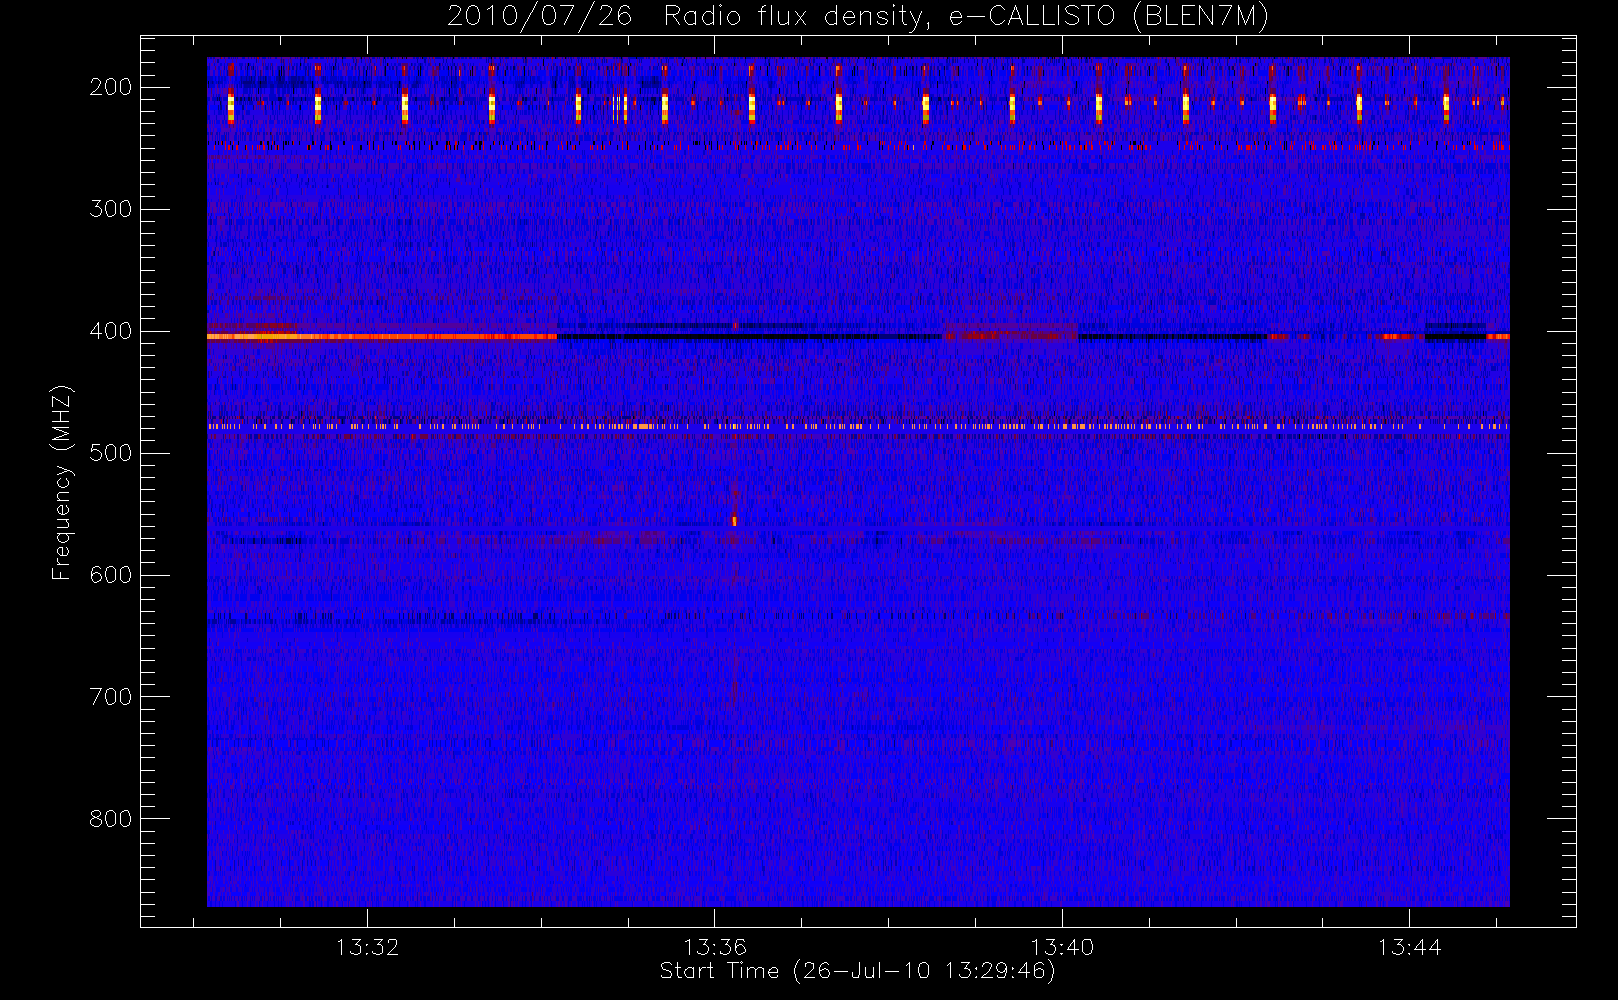
Task: Click the 800 frequency tick label
Action: coord(111,819)
